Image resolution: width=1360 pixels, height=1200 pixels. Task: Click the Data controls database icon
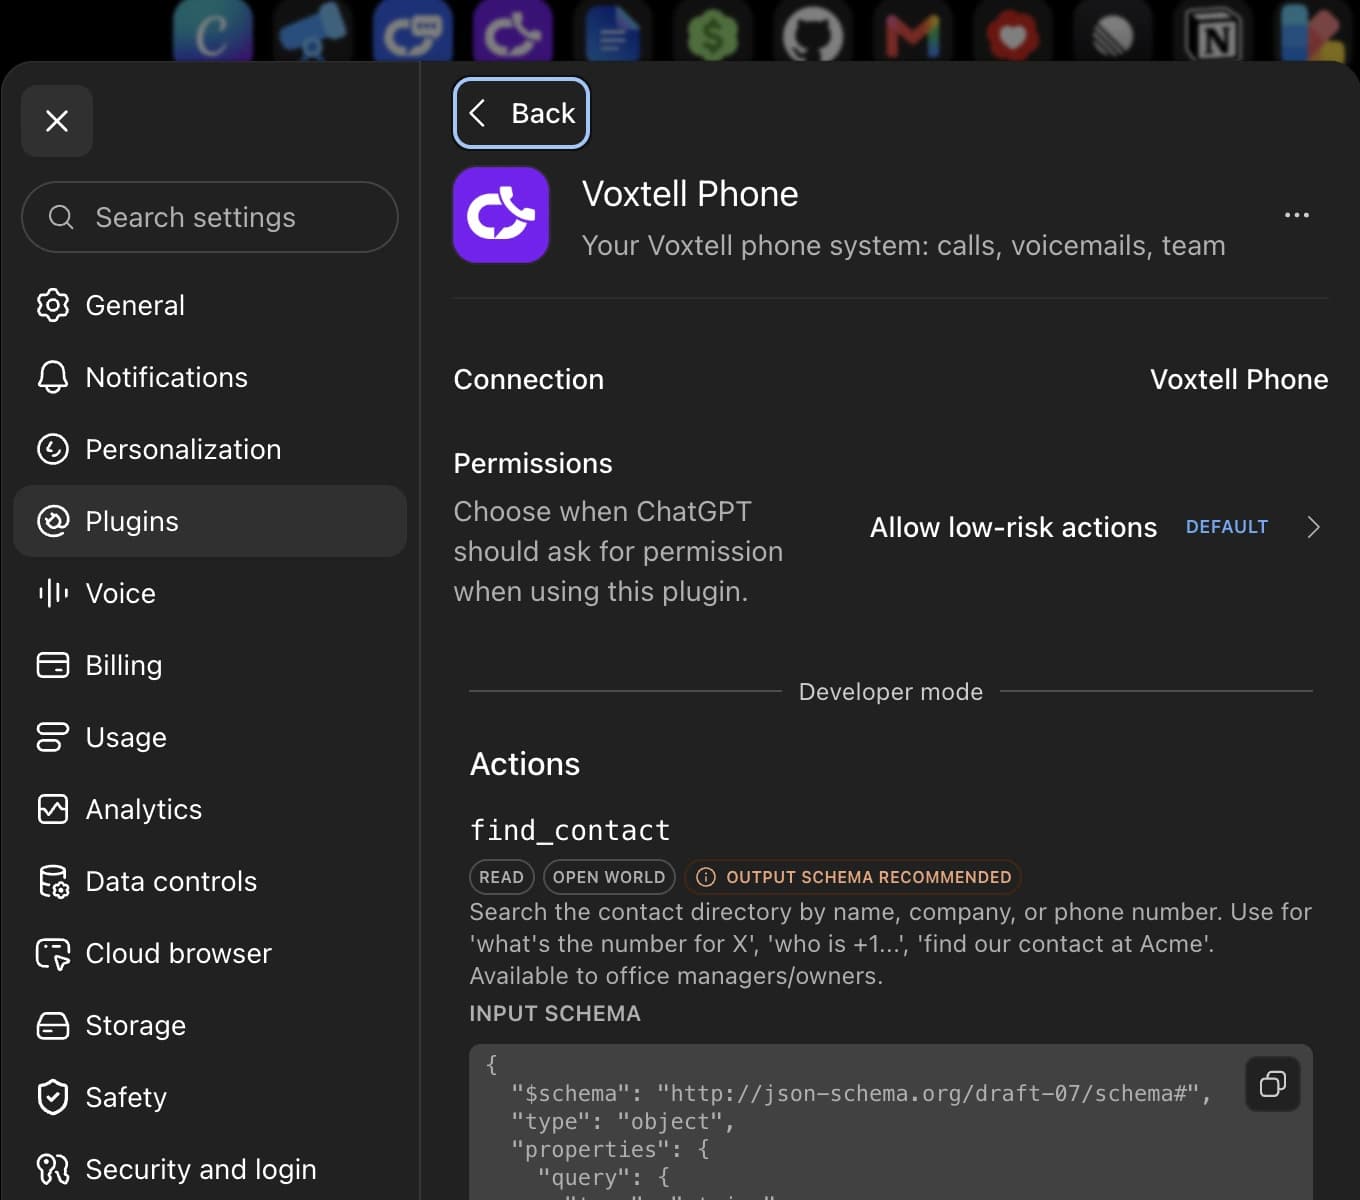tap(53, 881)
